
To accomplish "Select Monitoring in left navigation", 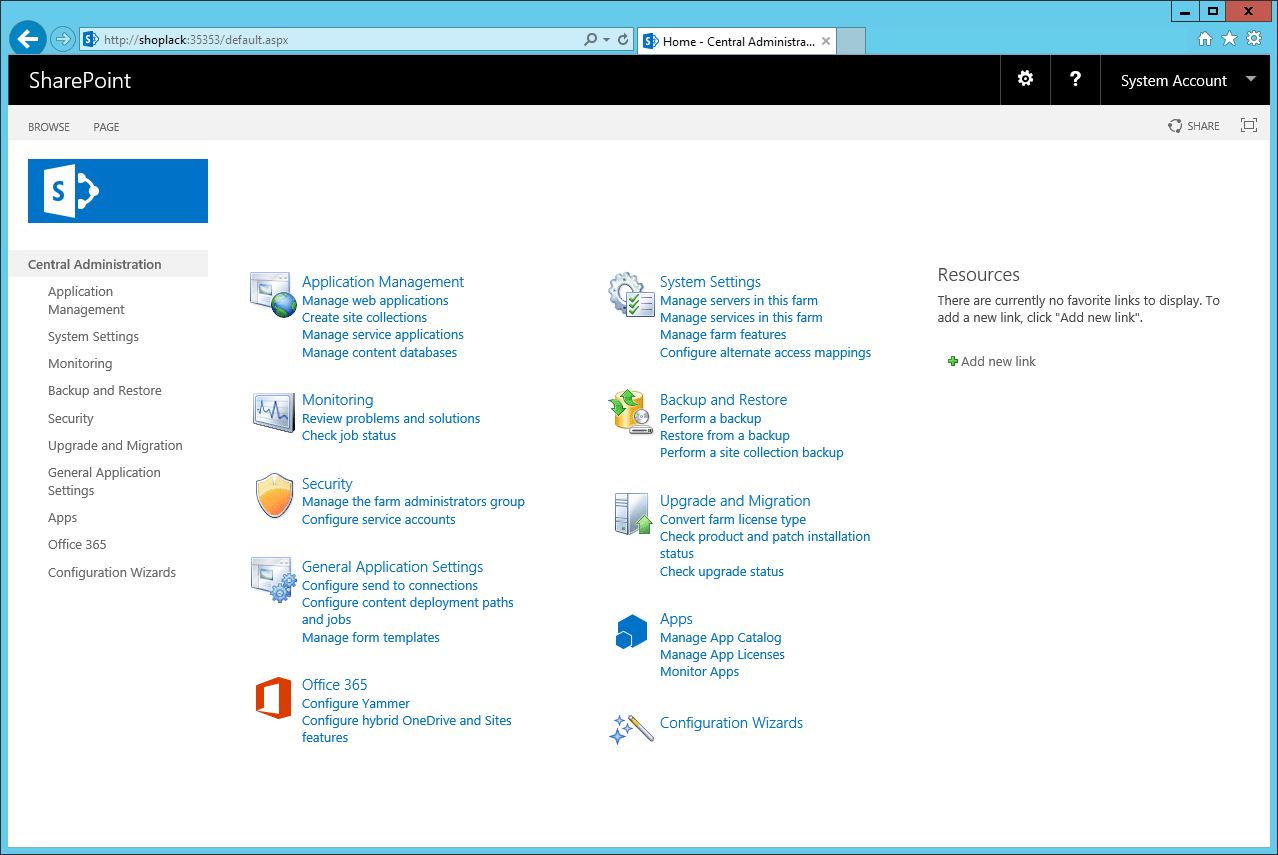I will point(80,364).
